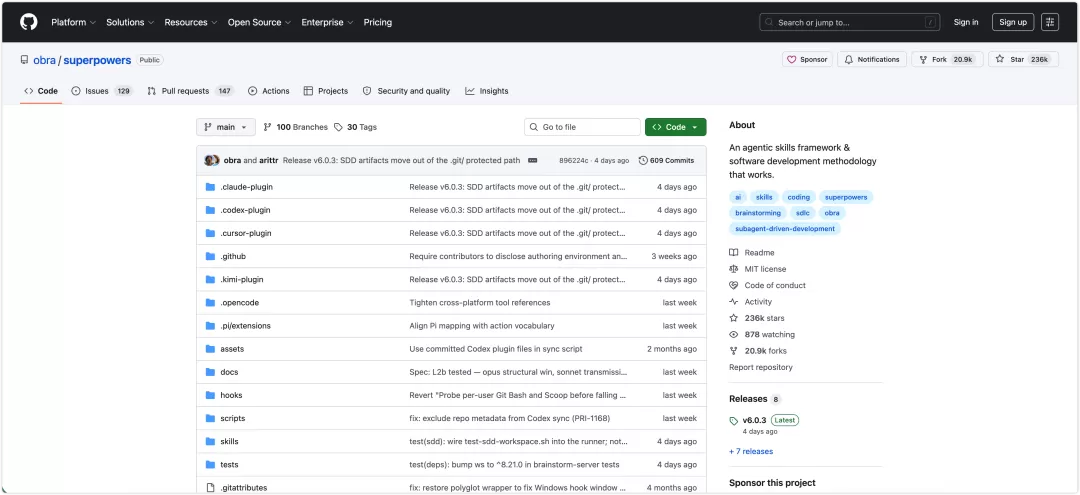Click the scale icon next to MIT license

(x=734, y=269)
